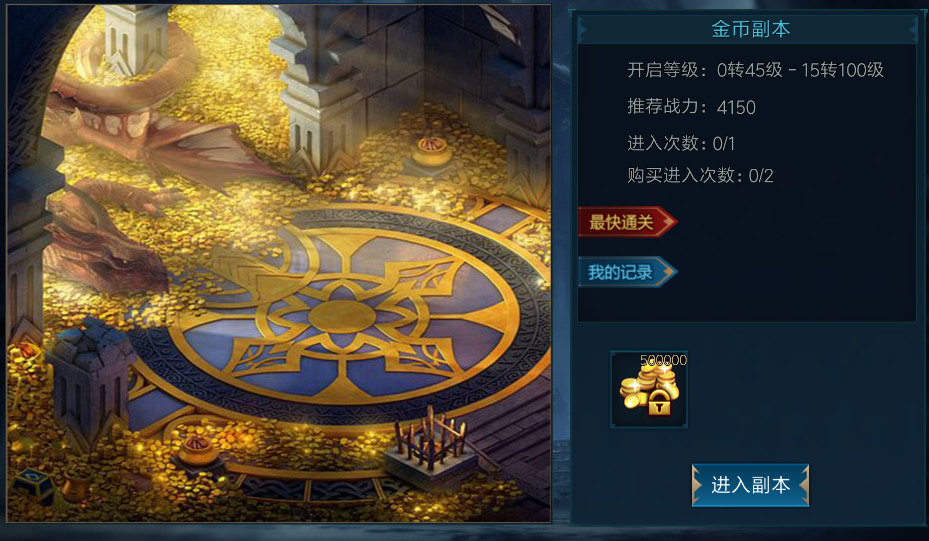Click the 金币副本 title header
Screen dimensions: 929x541
click(x=750, y=29)
